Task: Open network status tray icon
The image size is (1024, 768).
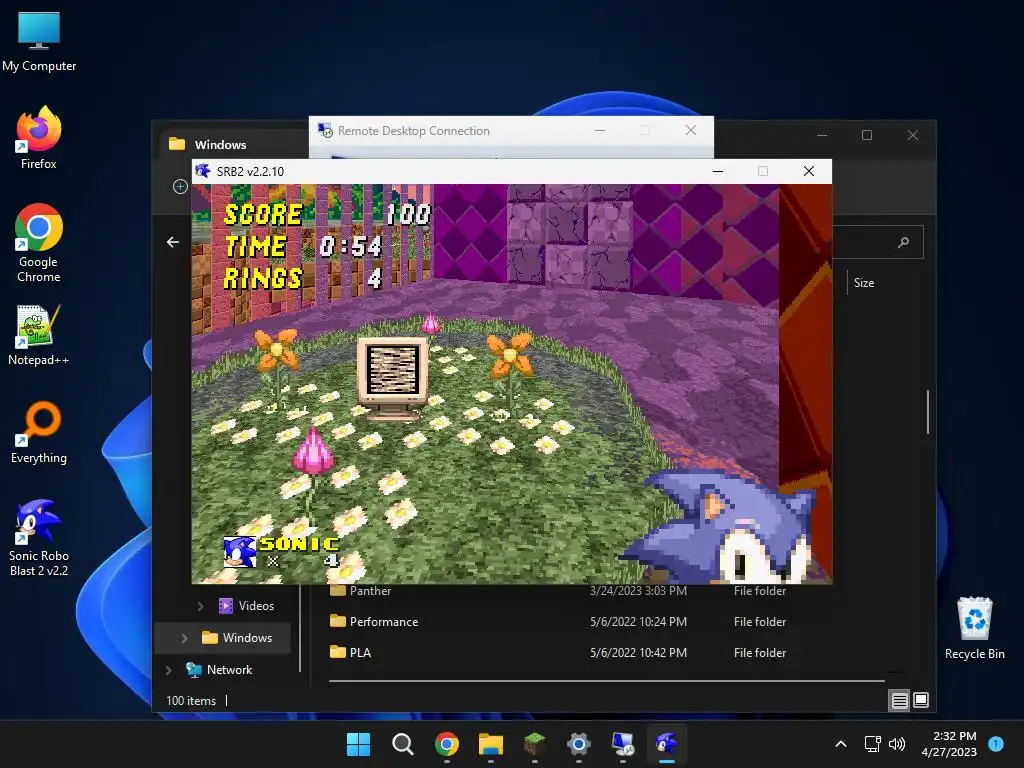Action: 872,744
